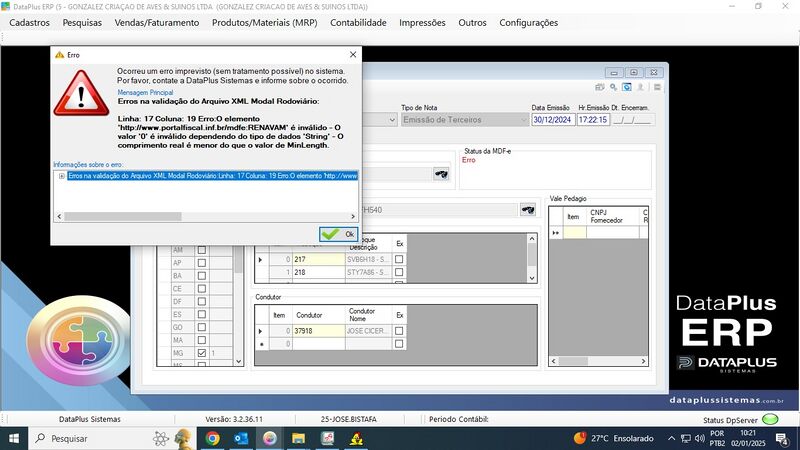Close the Erro dialog with the X
This screenshot has width=800, height=450.
[x=353, y=55]
